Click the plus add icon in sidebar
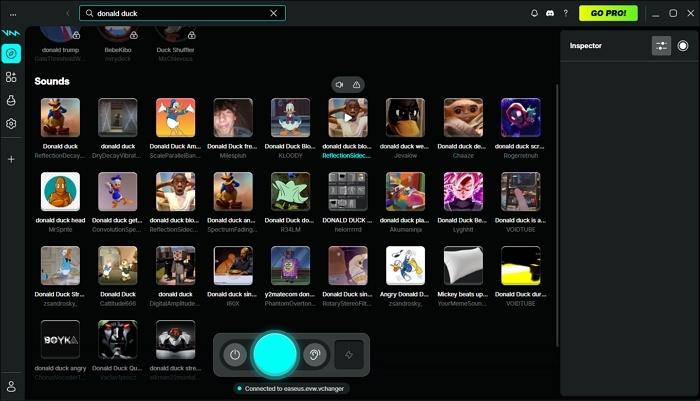This screenshot has height=401, width=700. [x=11, y=159]
